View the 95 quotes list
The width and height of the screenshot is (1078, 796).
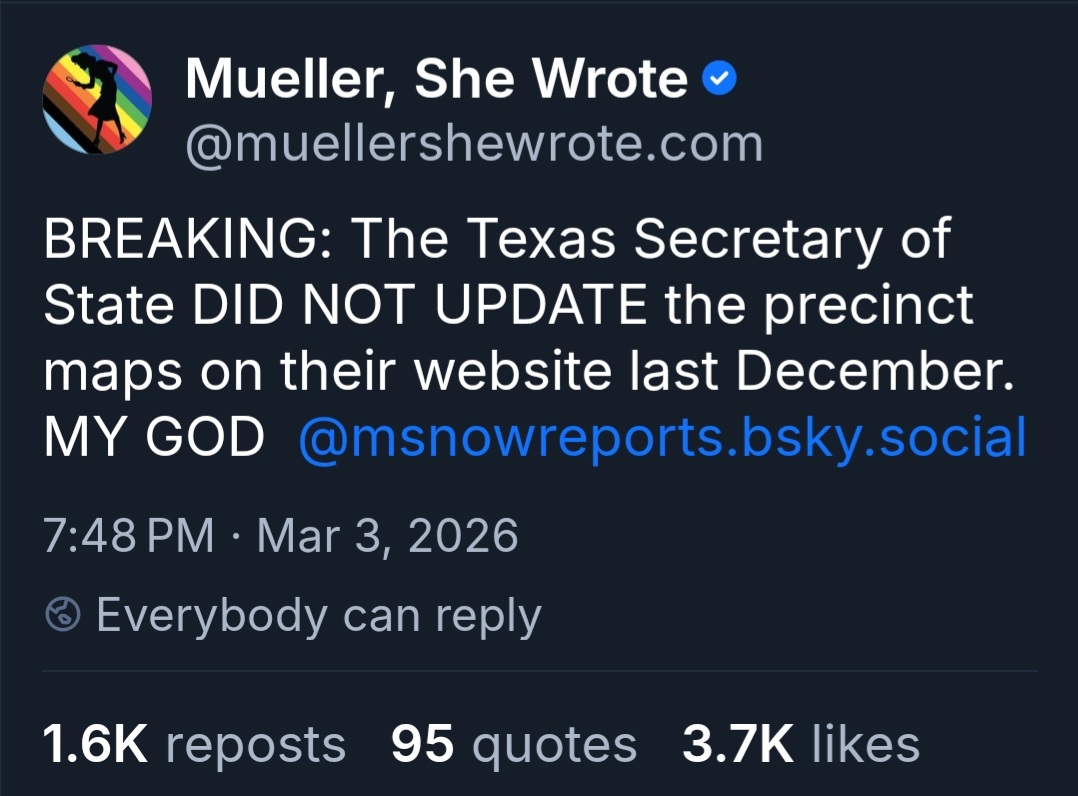point(513,744)
